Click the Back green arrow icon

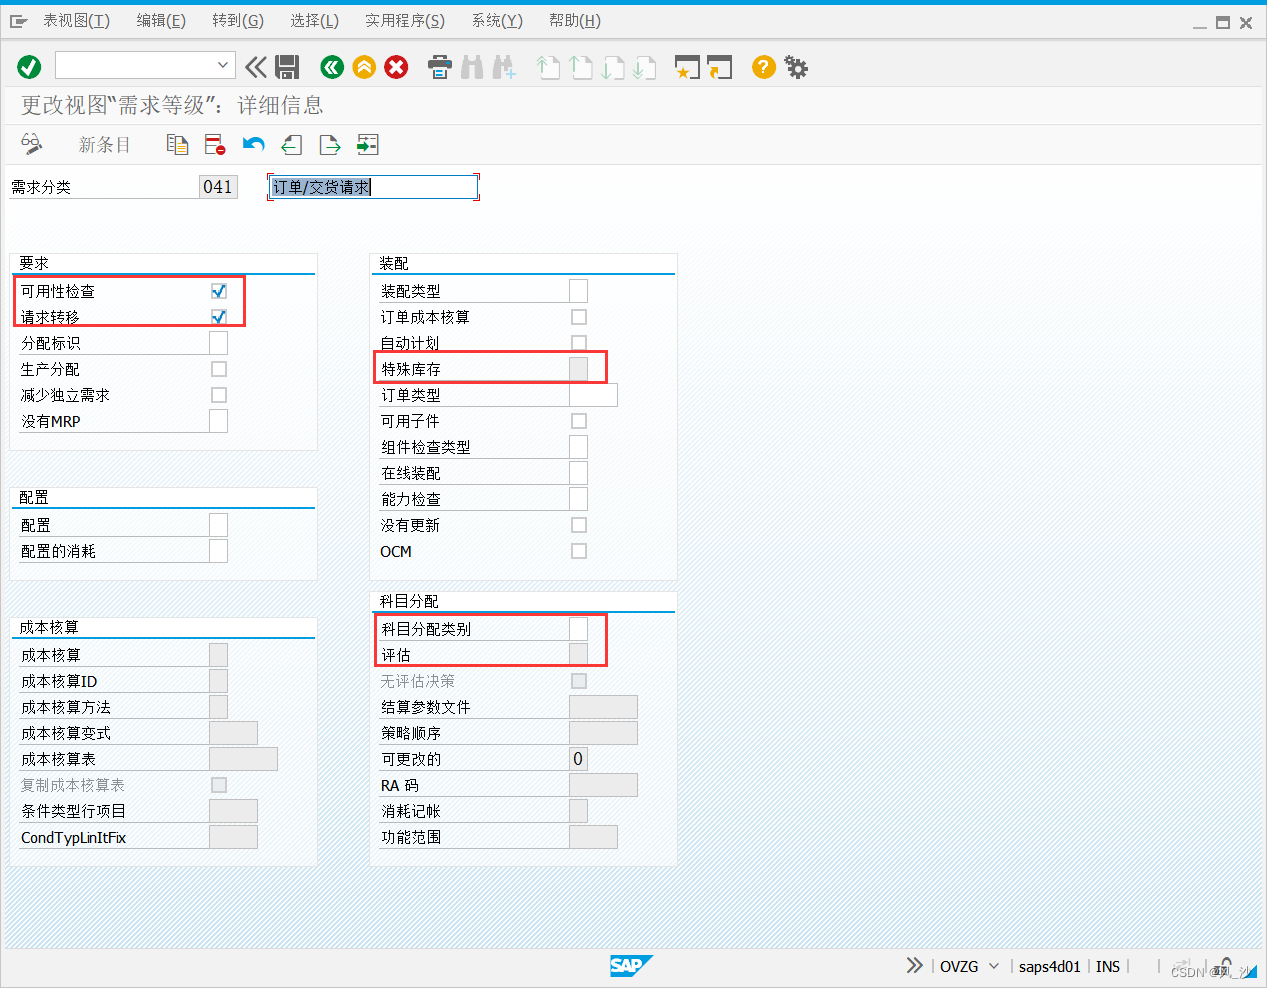(330, 66)
